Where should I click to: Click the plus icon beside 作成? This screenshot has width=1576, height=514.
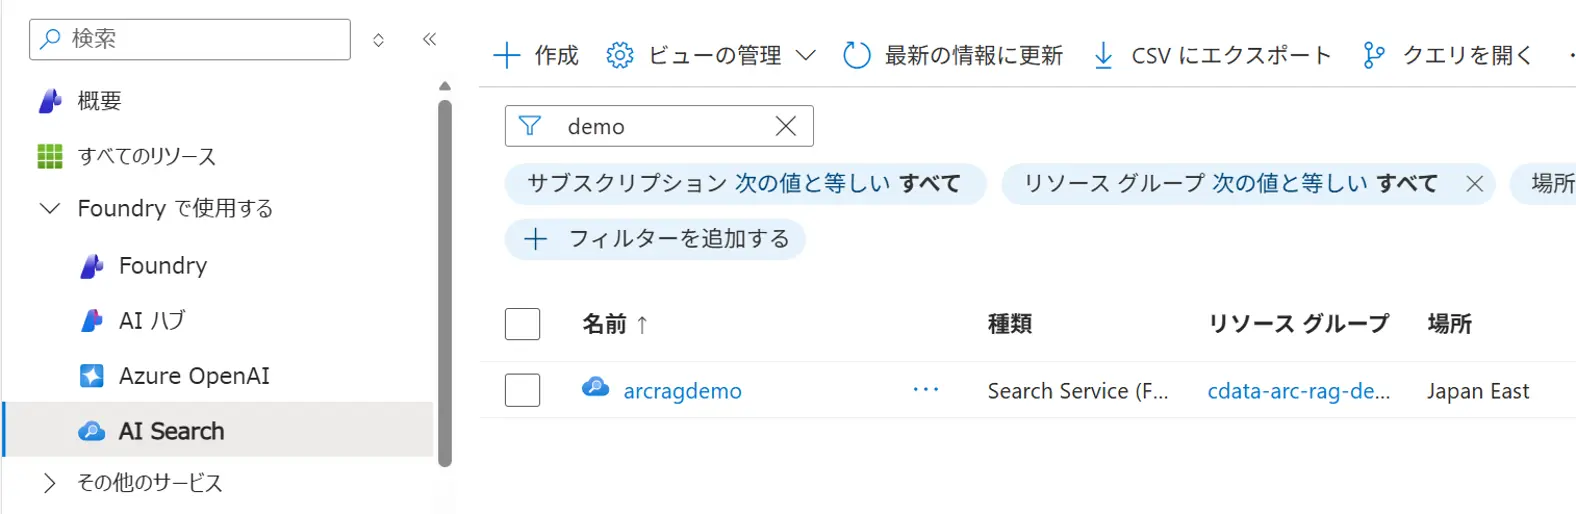(507, 55)
